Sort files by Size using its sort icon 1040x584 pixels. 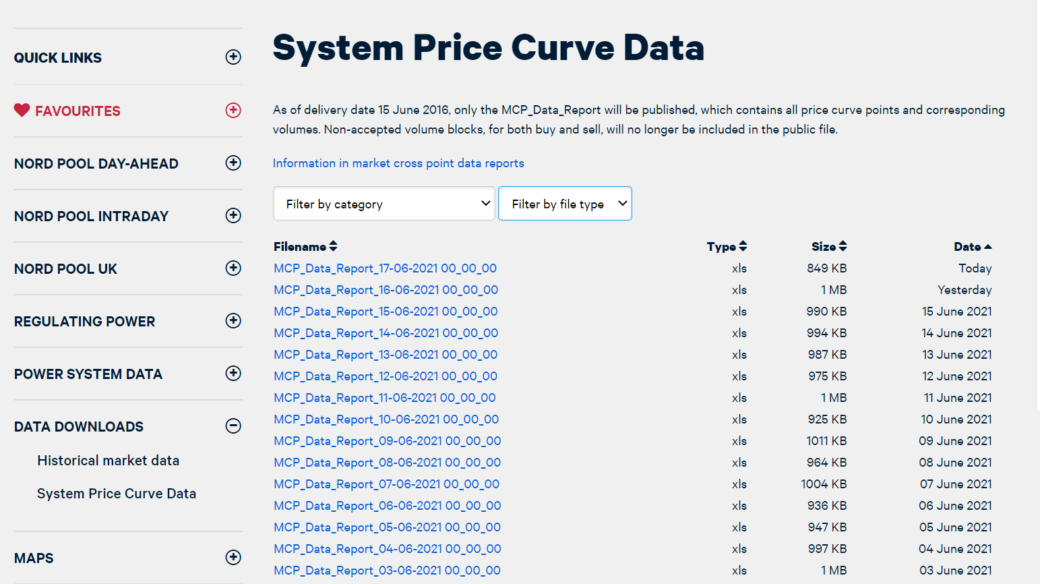(x=845, y=246)
